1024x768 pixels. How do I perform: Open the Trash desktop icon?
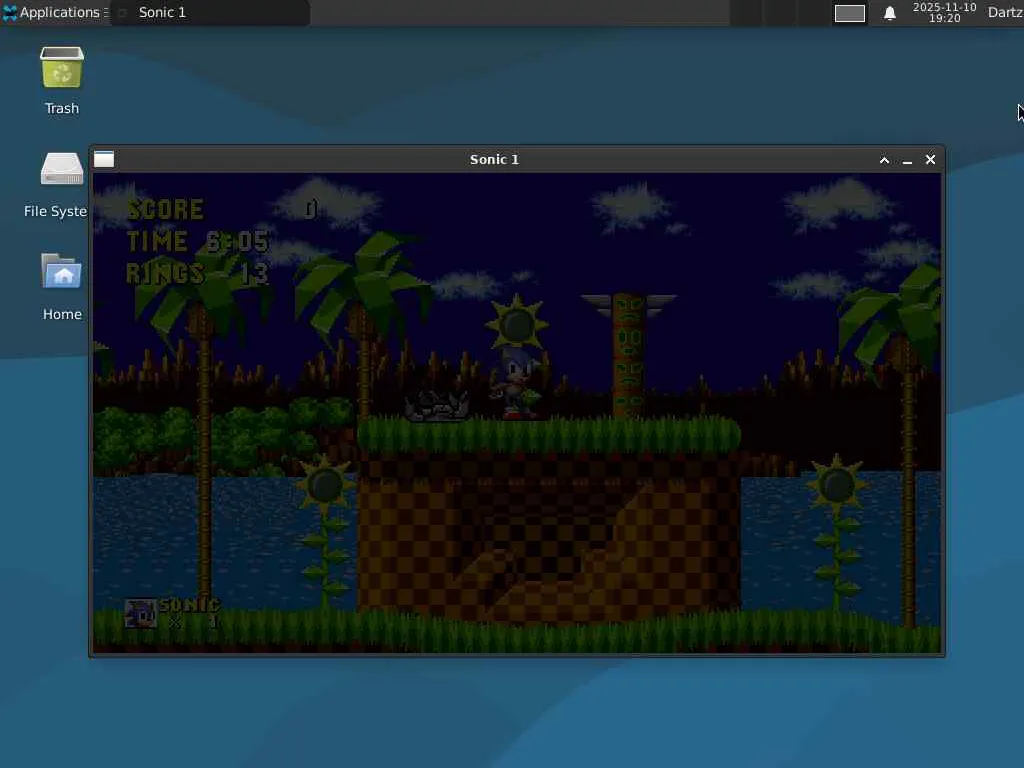[x=62, y=81]
